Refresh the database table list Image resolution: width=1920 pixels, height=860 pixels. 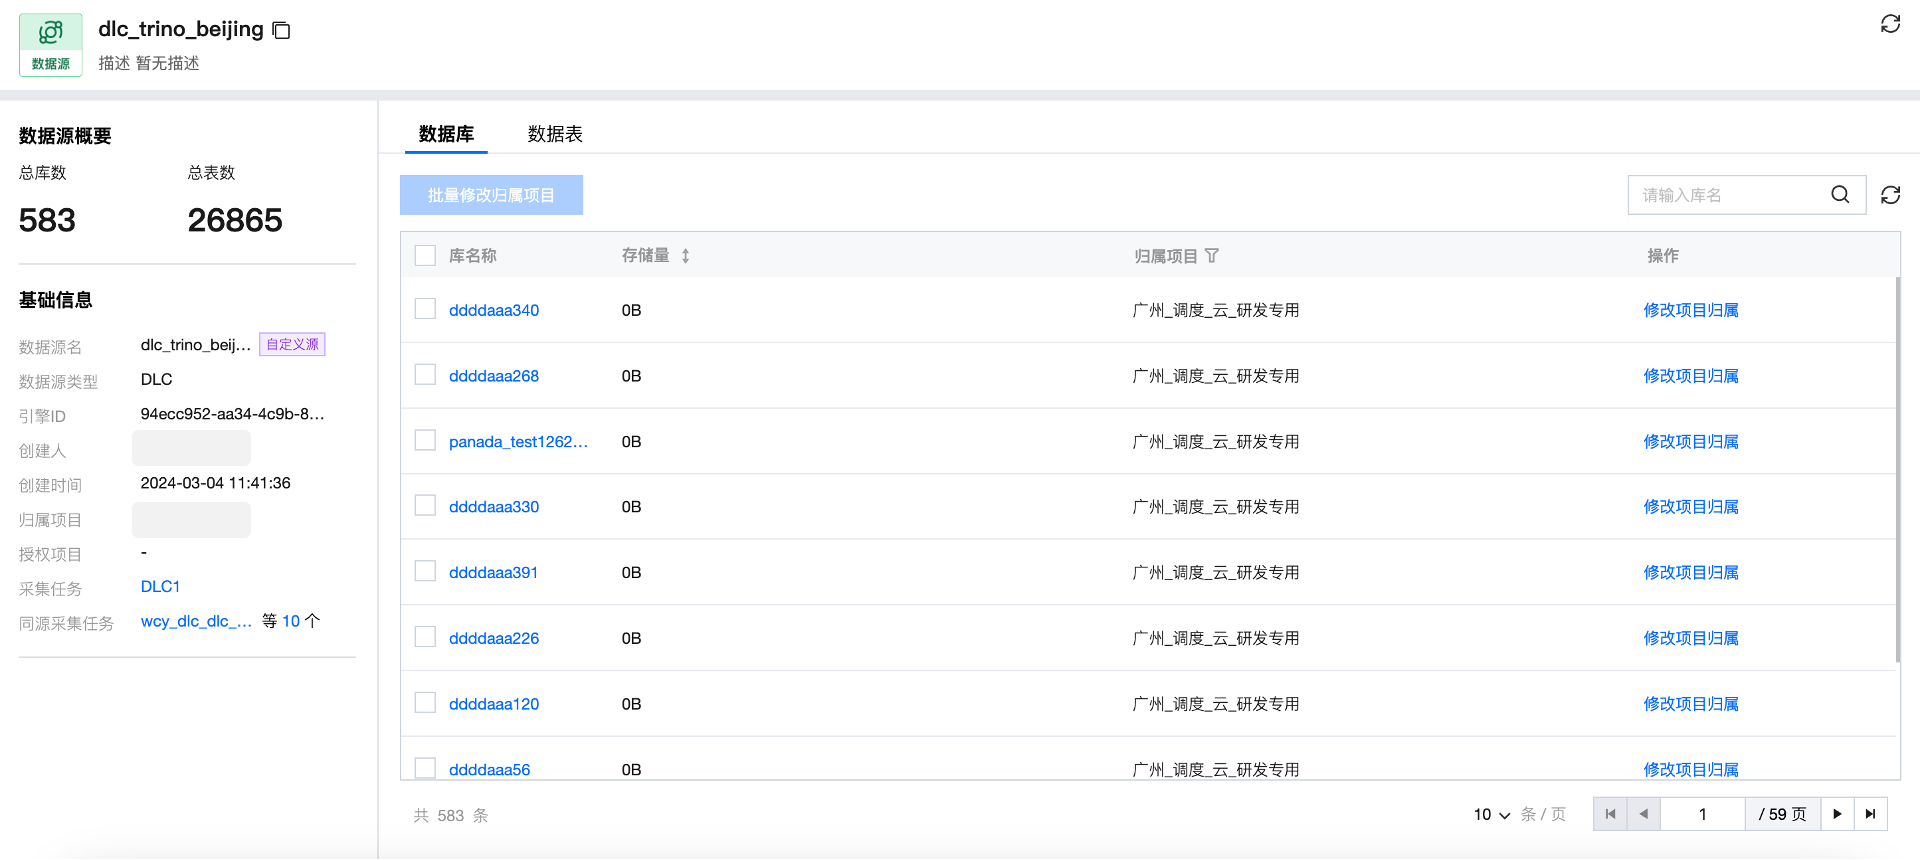(1890, 195)
